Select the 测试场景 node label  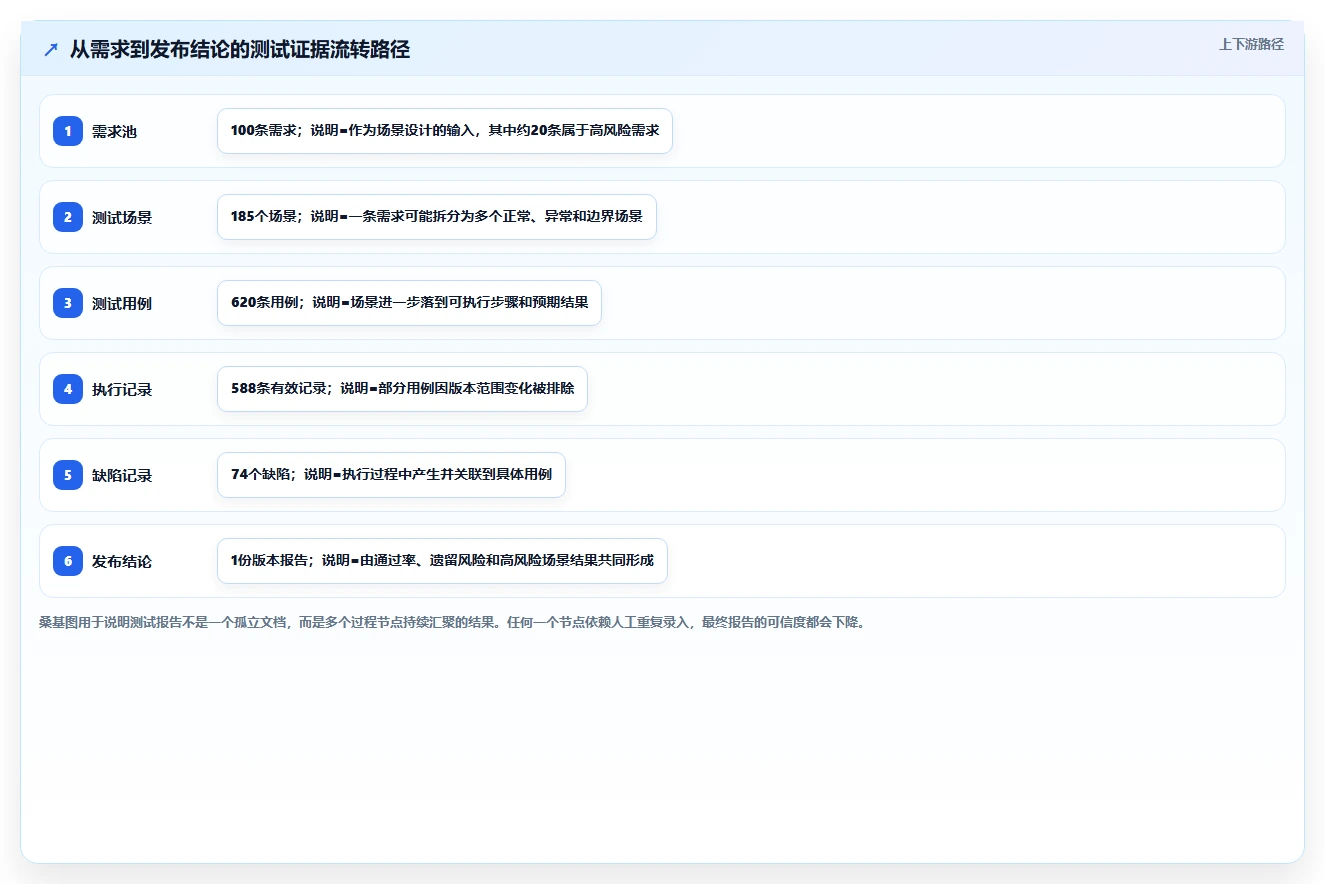click(x=122, y=217)
